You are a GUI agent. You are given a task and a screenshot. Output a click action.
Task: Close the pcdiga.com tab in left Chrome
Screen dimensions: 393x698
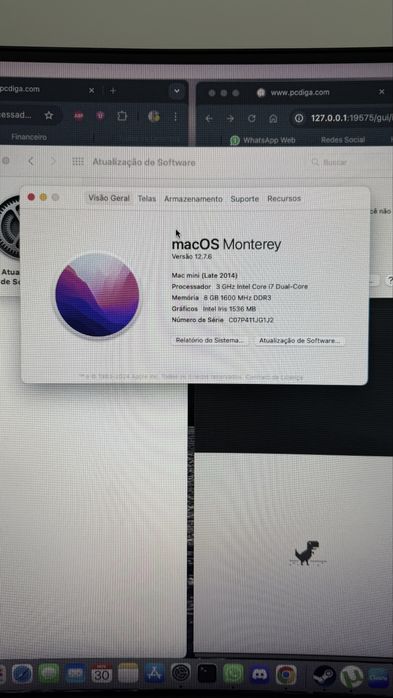92,90
